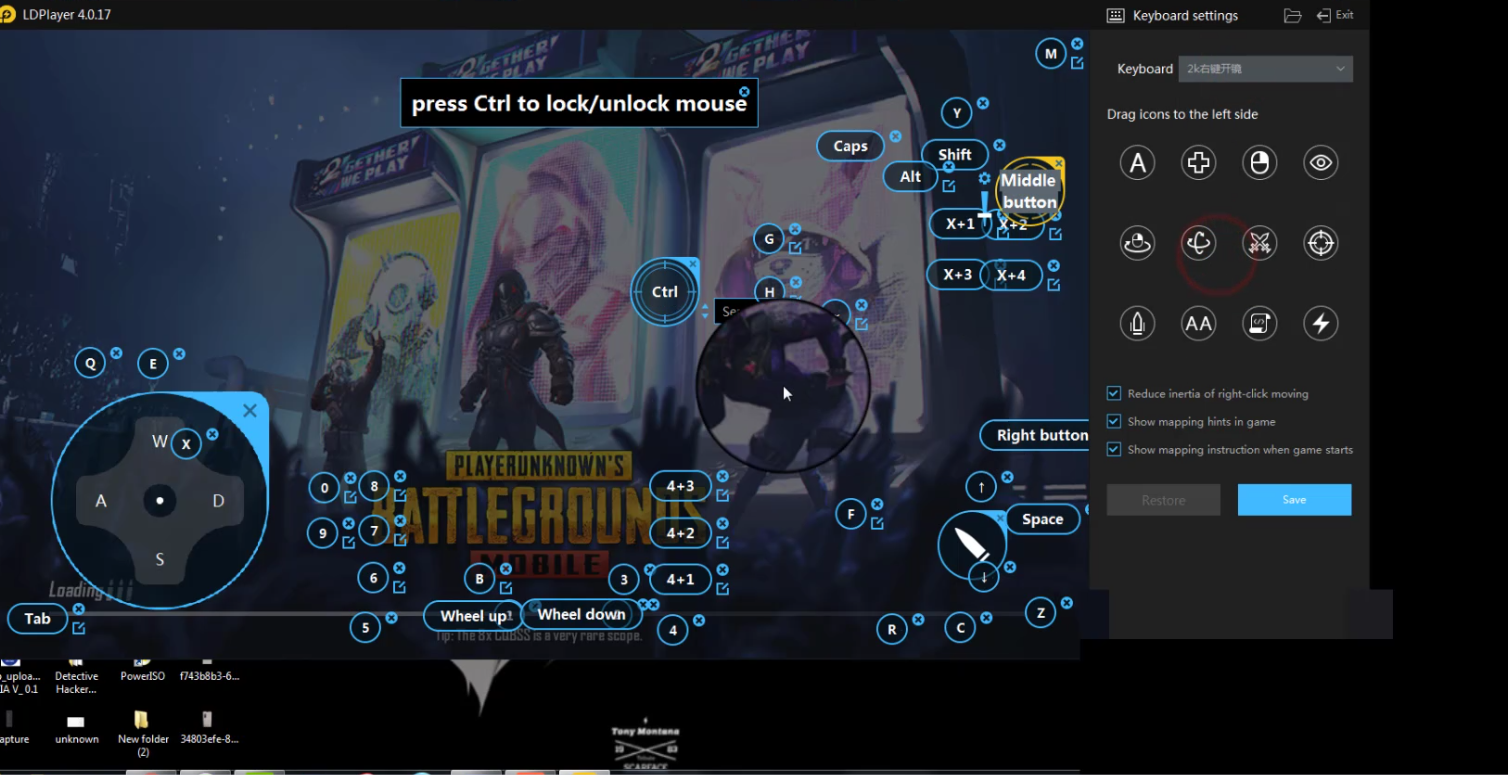
Task: Select the up arrow key mapping
Action: point(981,487)
